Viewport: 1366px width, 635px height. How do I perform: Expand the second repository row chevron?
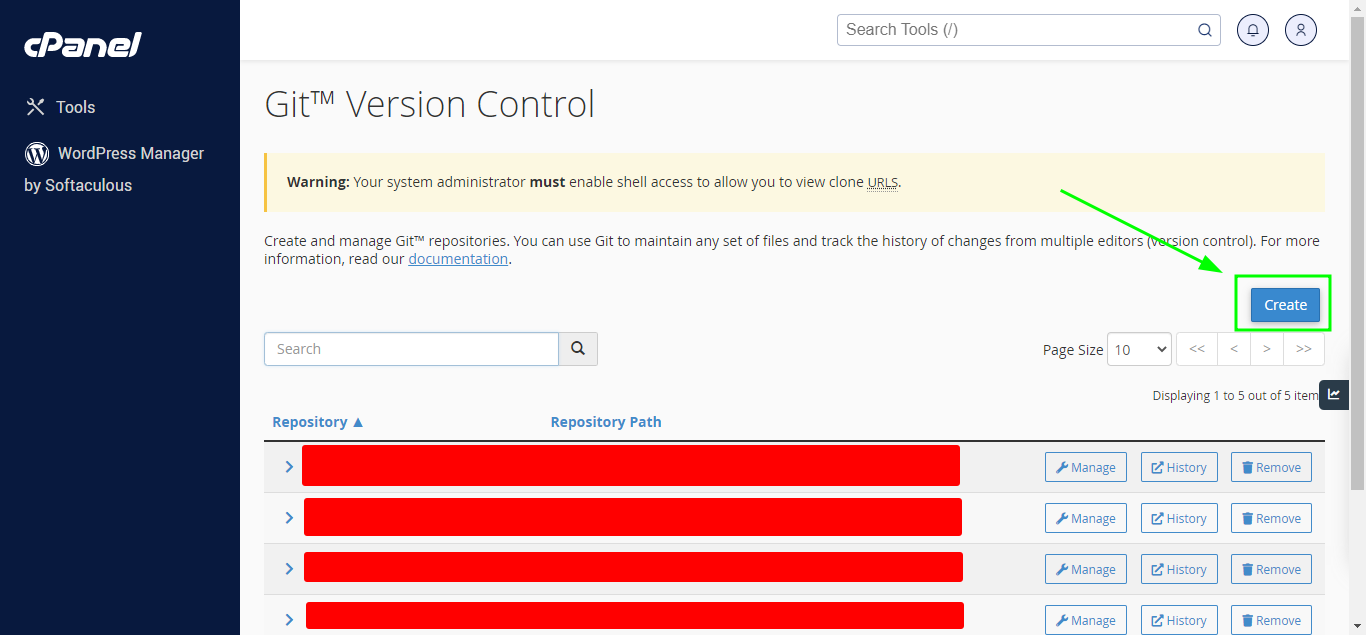(x=289, y=518)
